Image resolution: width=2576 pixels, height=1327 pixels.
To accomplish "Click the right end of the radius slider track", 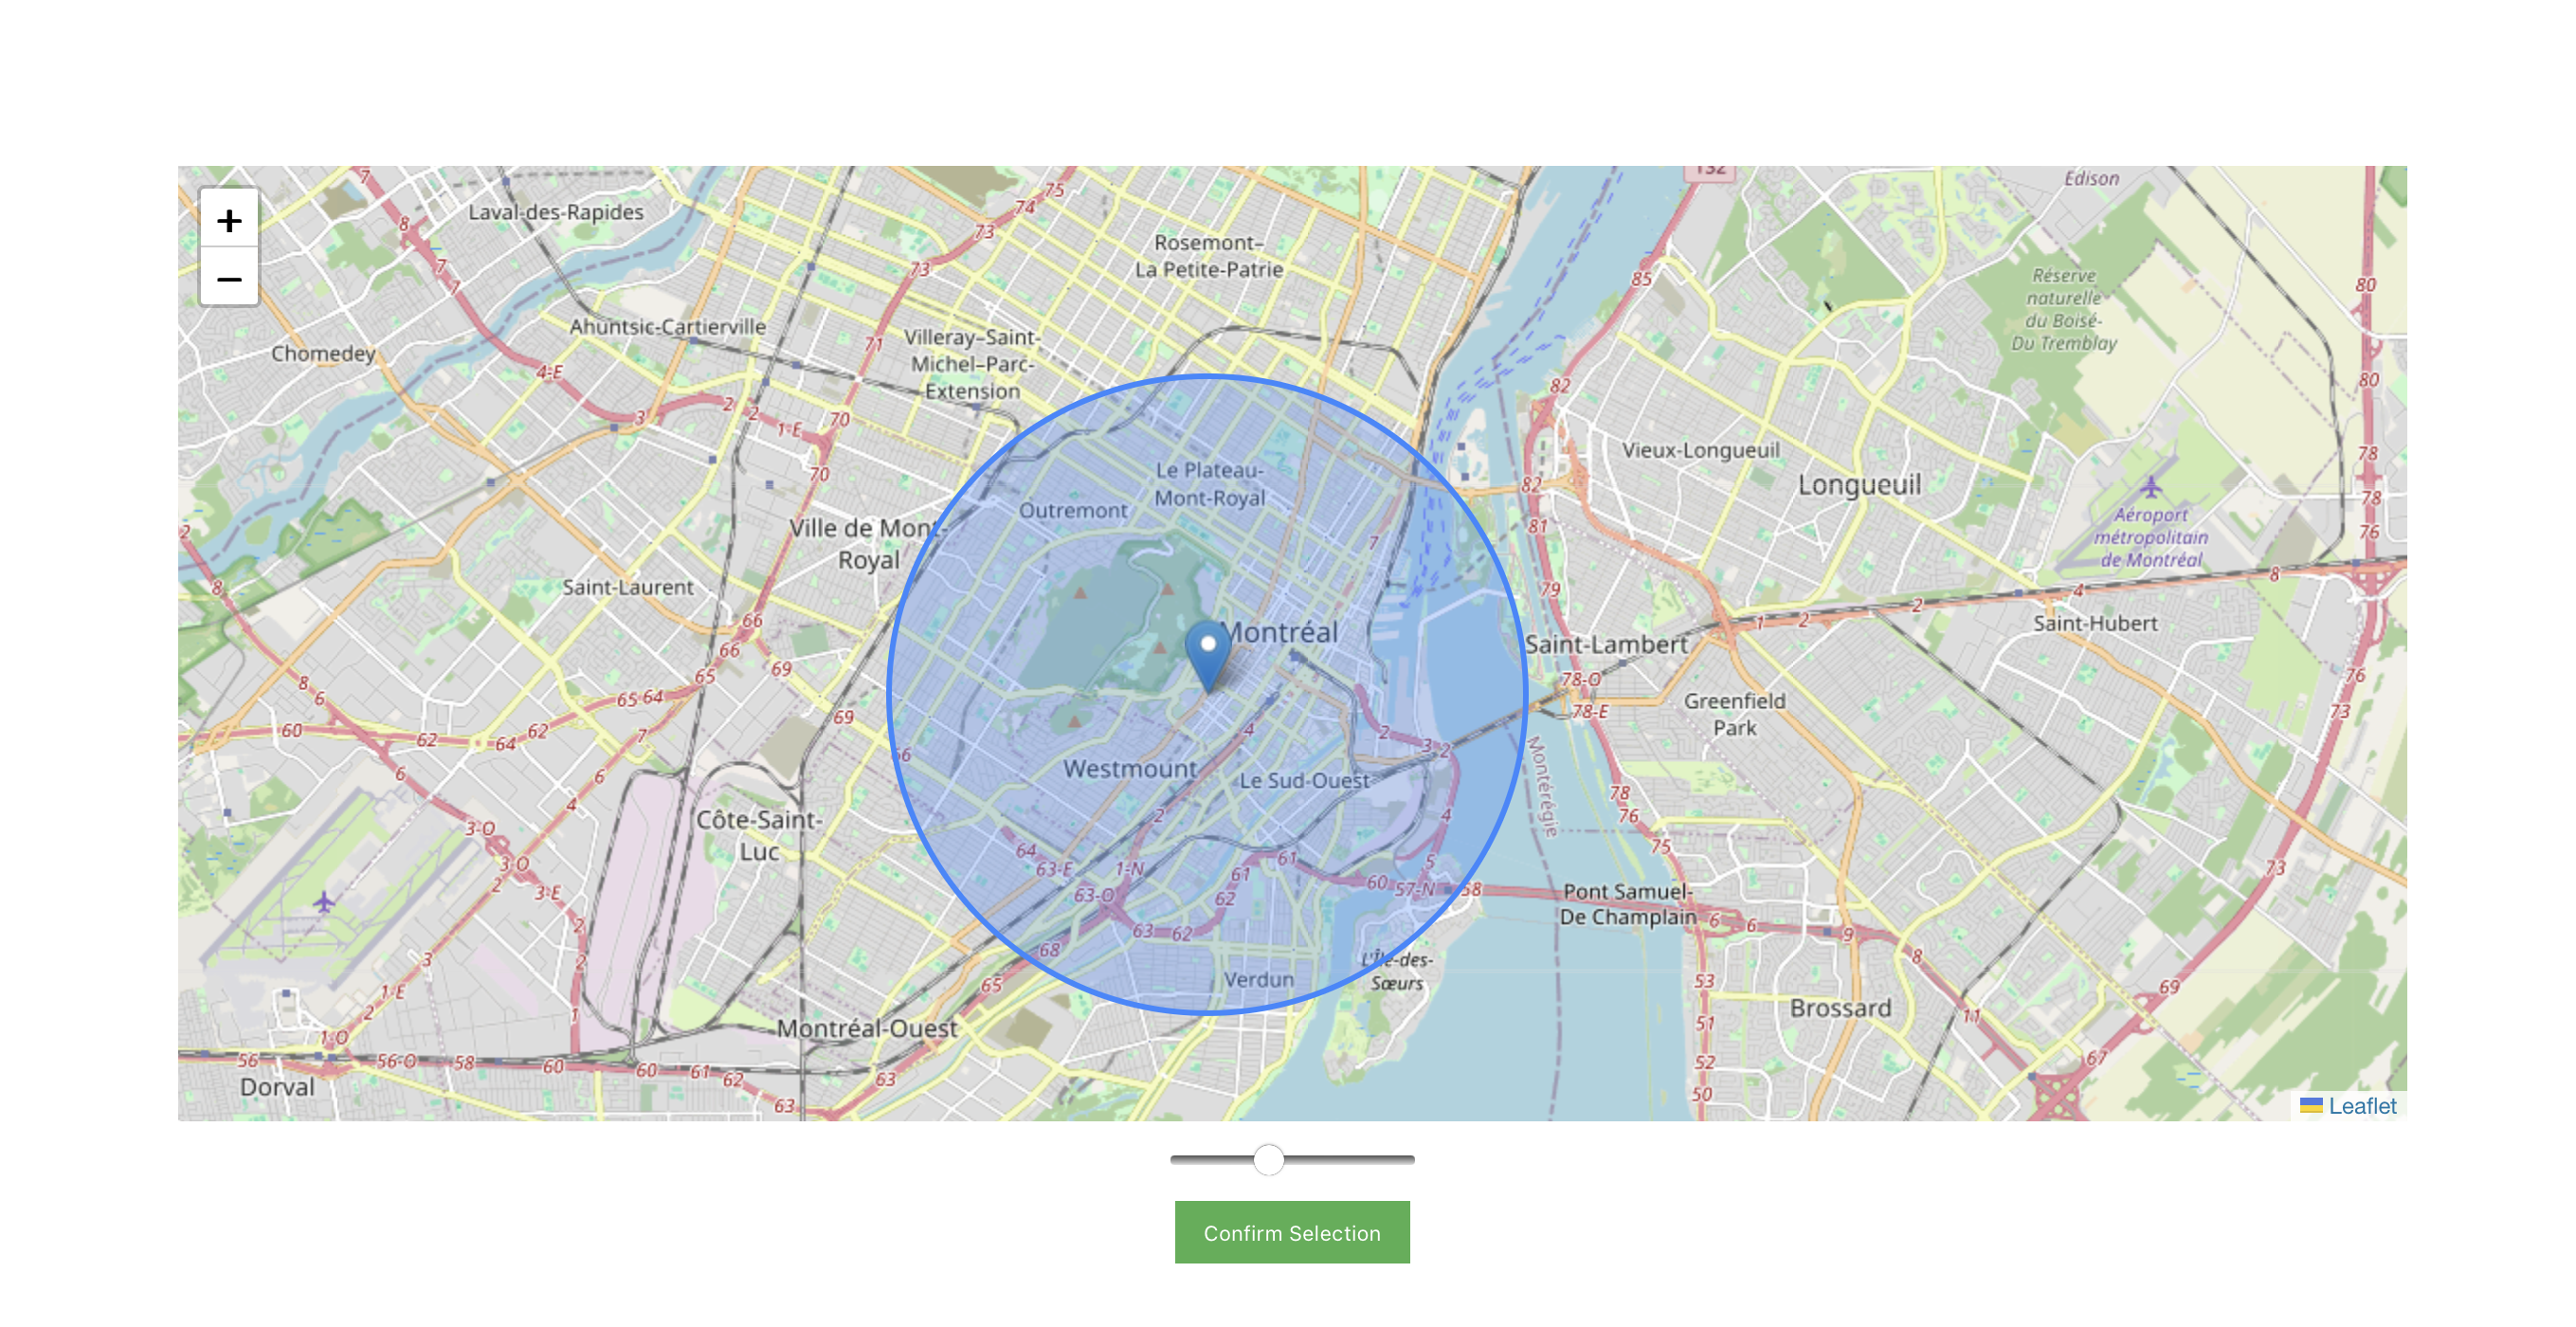I will point(1409,1159).
